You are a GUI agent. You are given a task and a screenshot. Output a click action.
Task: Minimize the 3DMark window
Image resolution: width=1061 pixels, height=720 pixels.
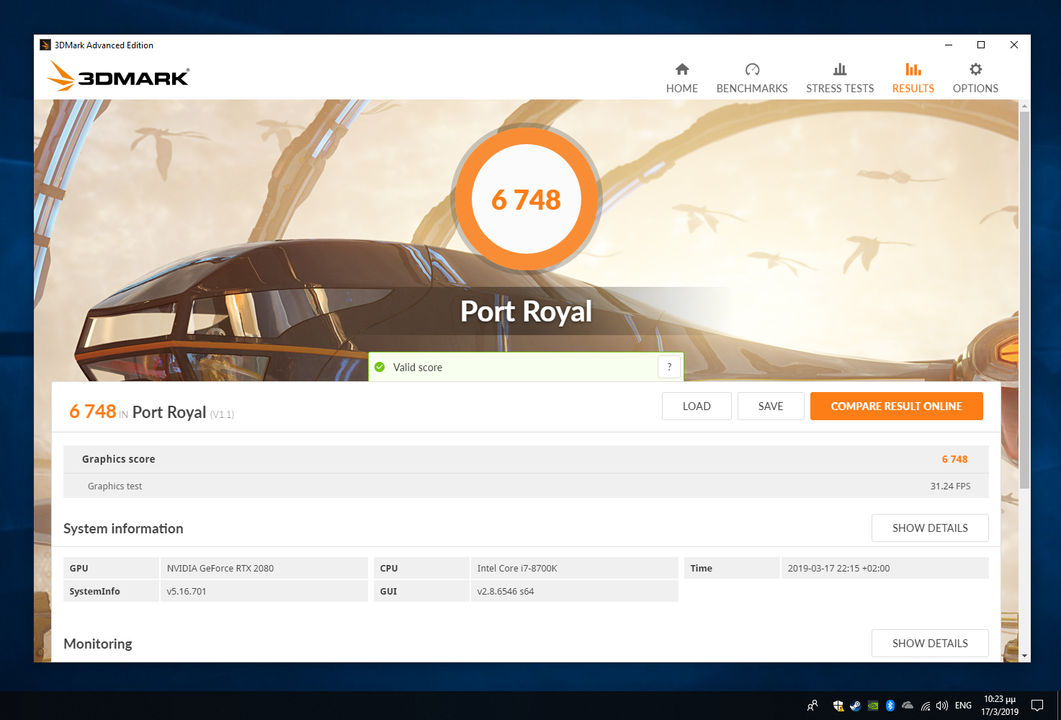[x=949, y=45]
